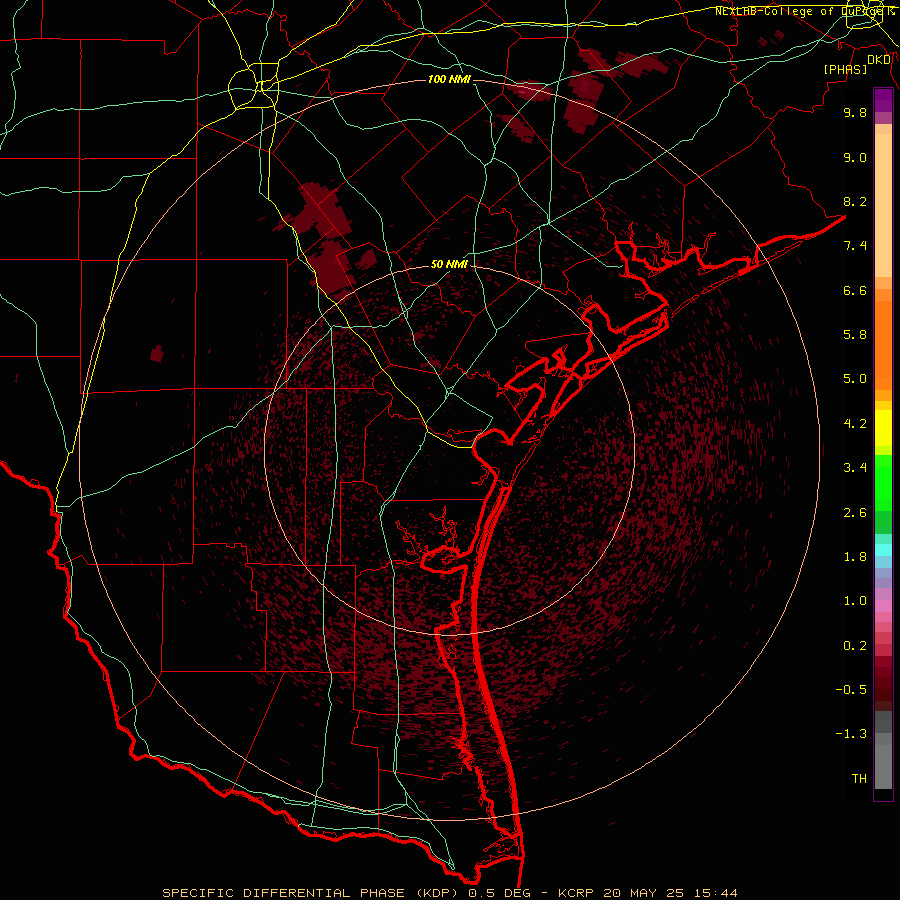The height and width of the screenshot is (900, 900).
Task: Click the 50 NMI range ring label
Action: [x=449, y=264]
